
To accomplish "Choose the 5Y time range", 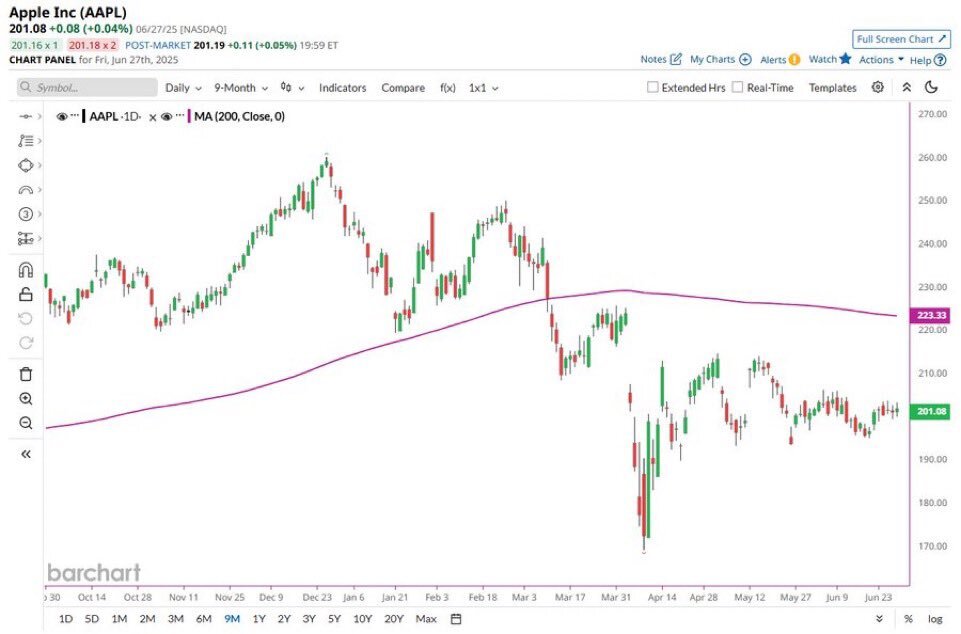I will [334, 619].
